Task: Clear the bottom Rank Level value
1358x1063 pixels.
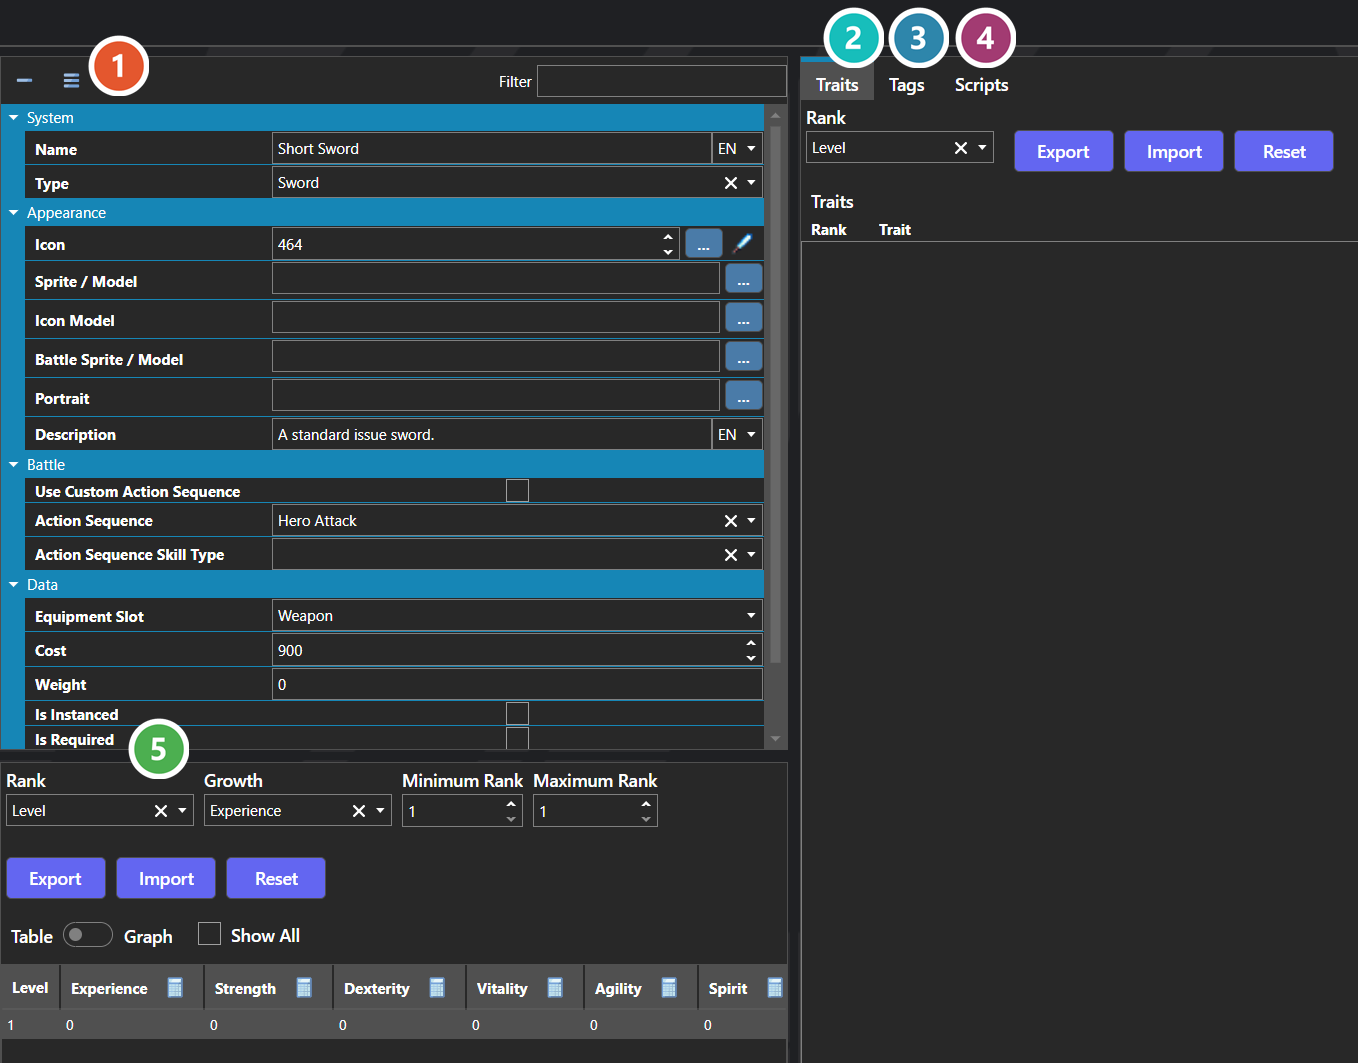Action: [x=161, y=811]
